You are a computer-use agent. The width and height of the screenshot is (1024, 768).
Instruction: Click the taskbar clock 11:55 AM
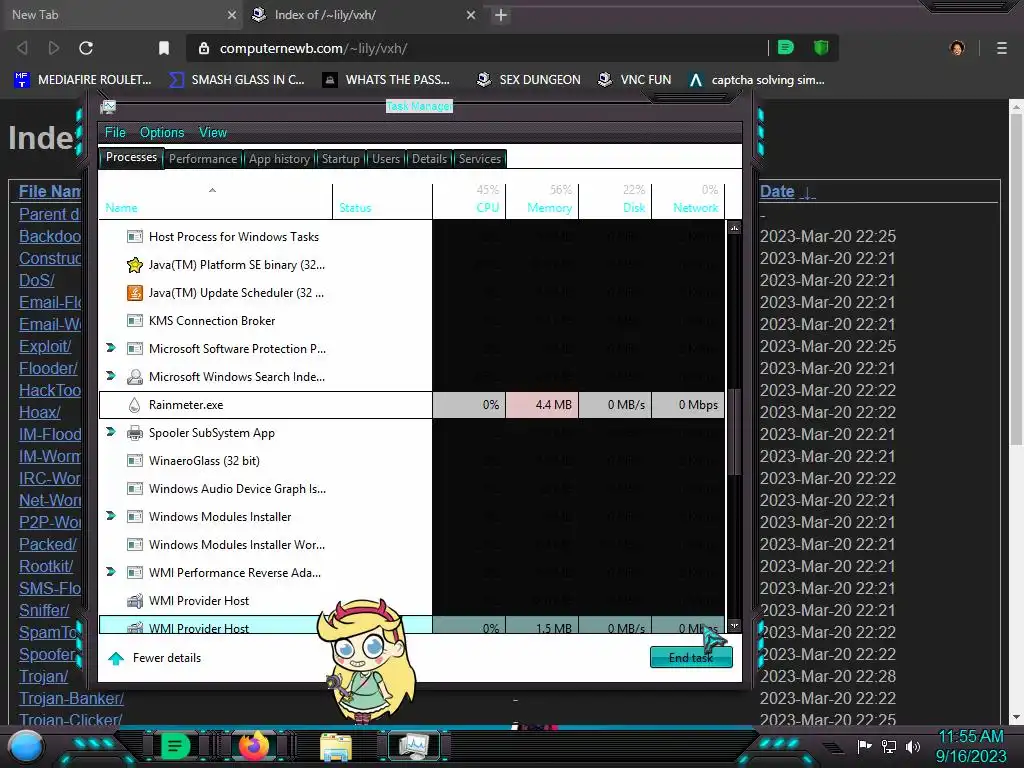point(970,737)
